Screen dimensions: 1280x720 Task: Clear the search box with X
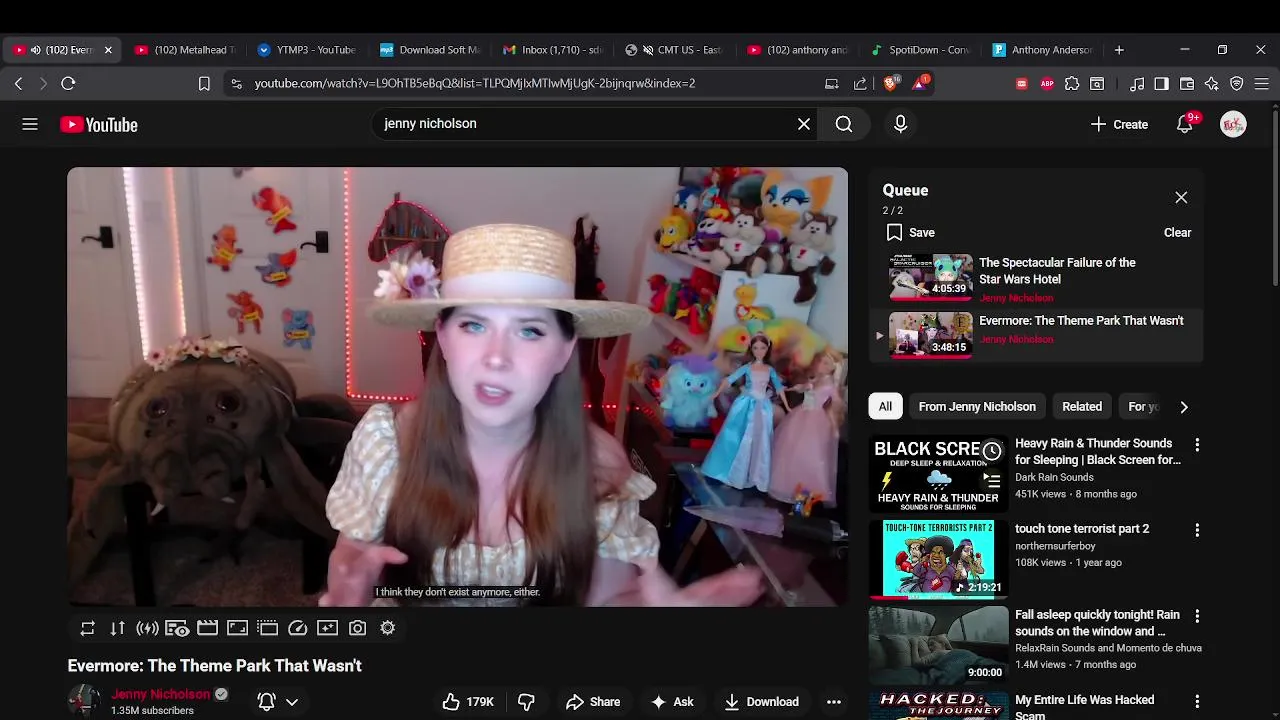(804, 124)
